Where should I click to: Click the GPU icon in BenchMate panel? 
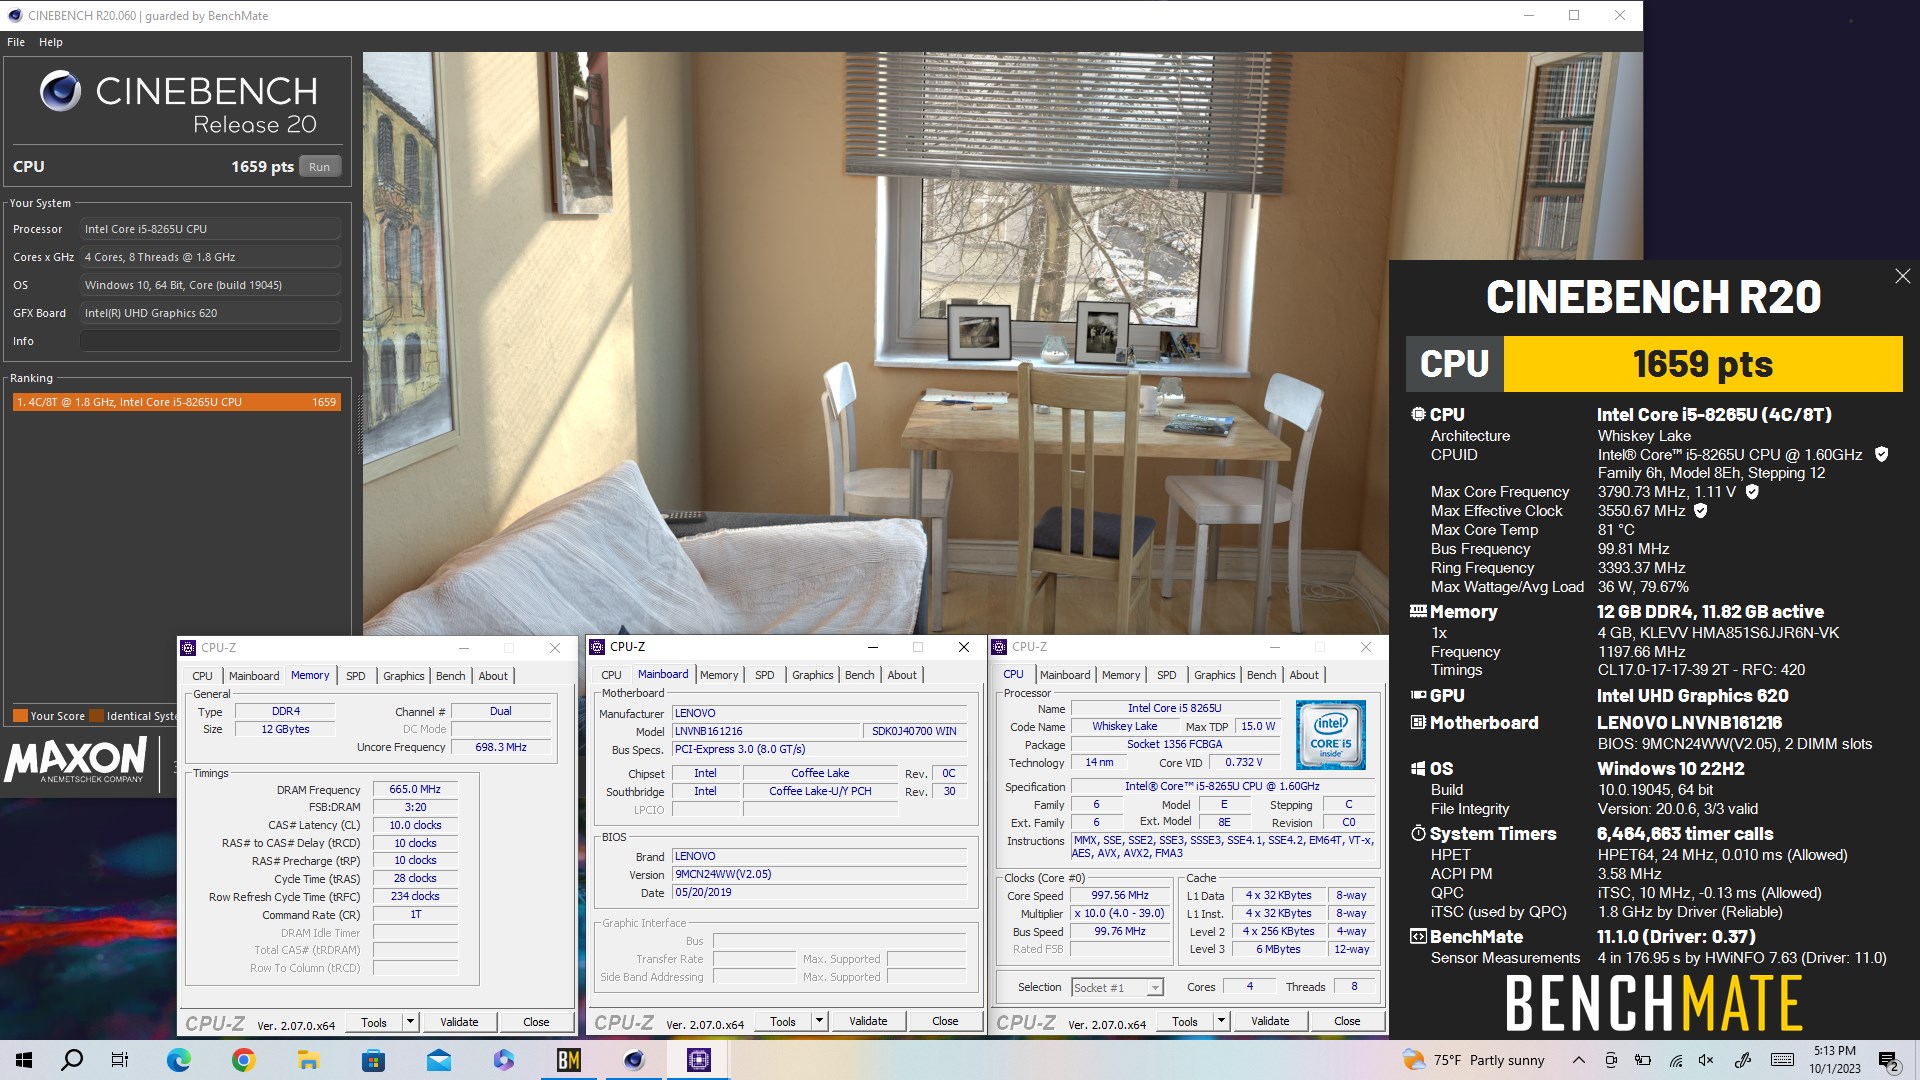1418,695
